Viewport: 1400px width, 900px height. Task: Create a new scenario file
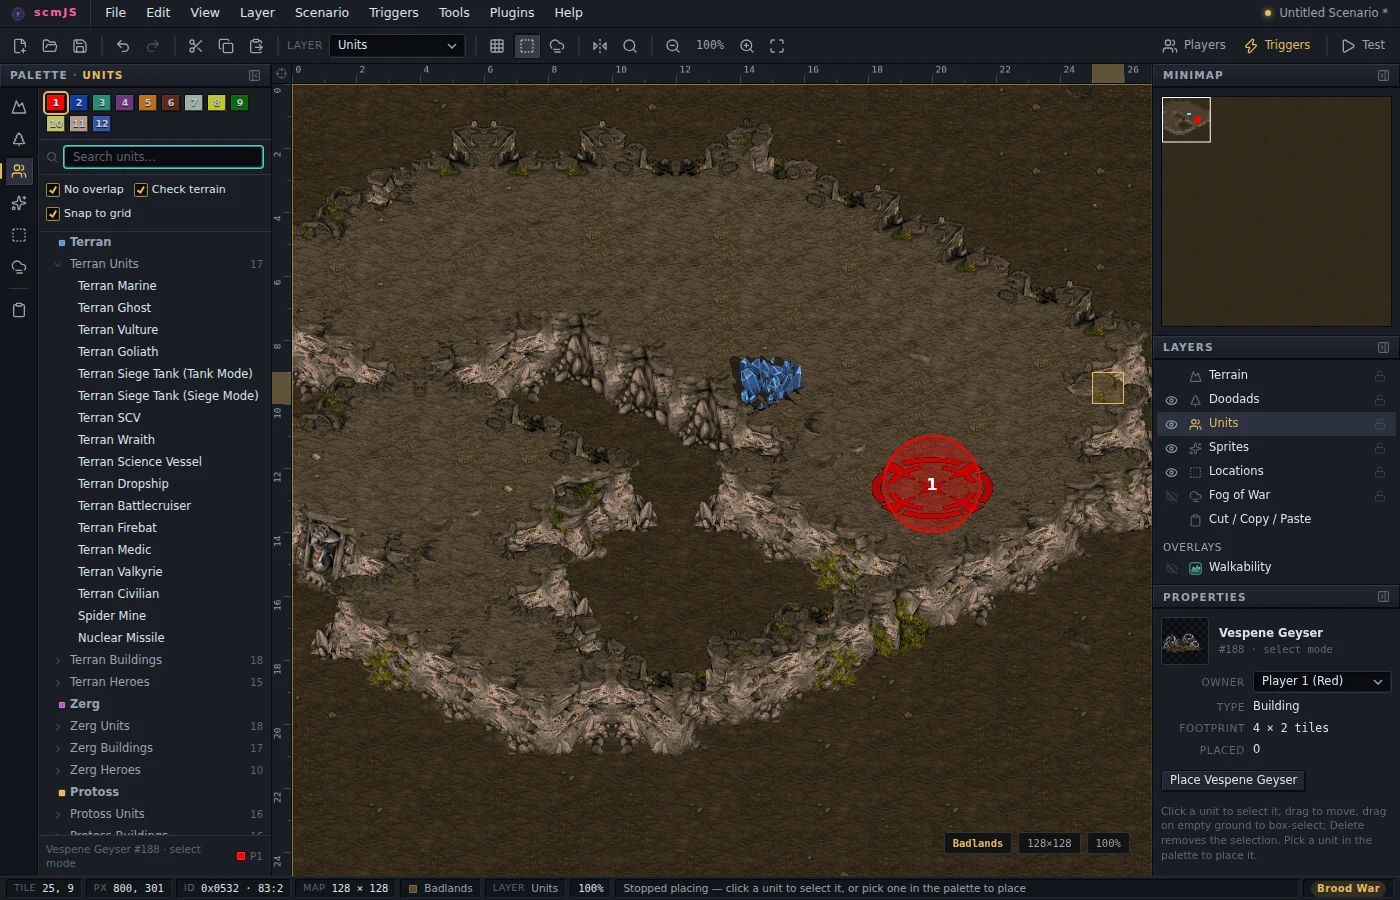(x=19, y=46)
